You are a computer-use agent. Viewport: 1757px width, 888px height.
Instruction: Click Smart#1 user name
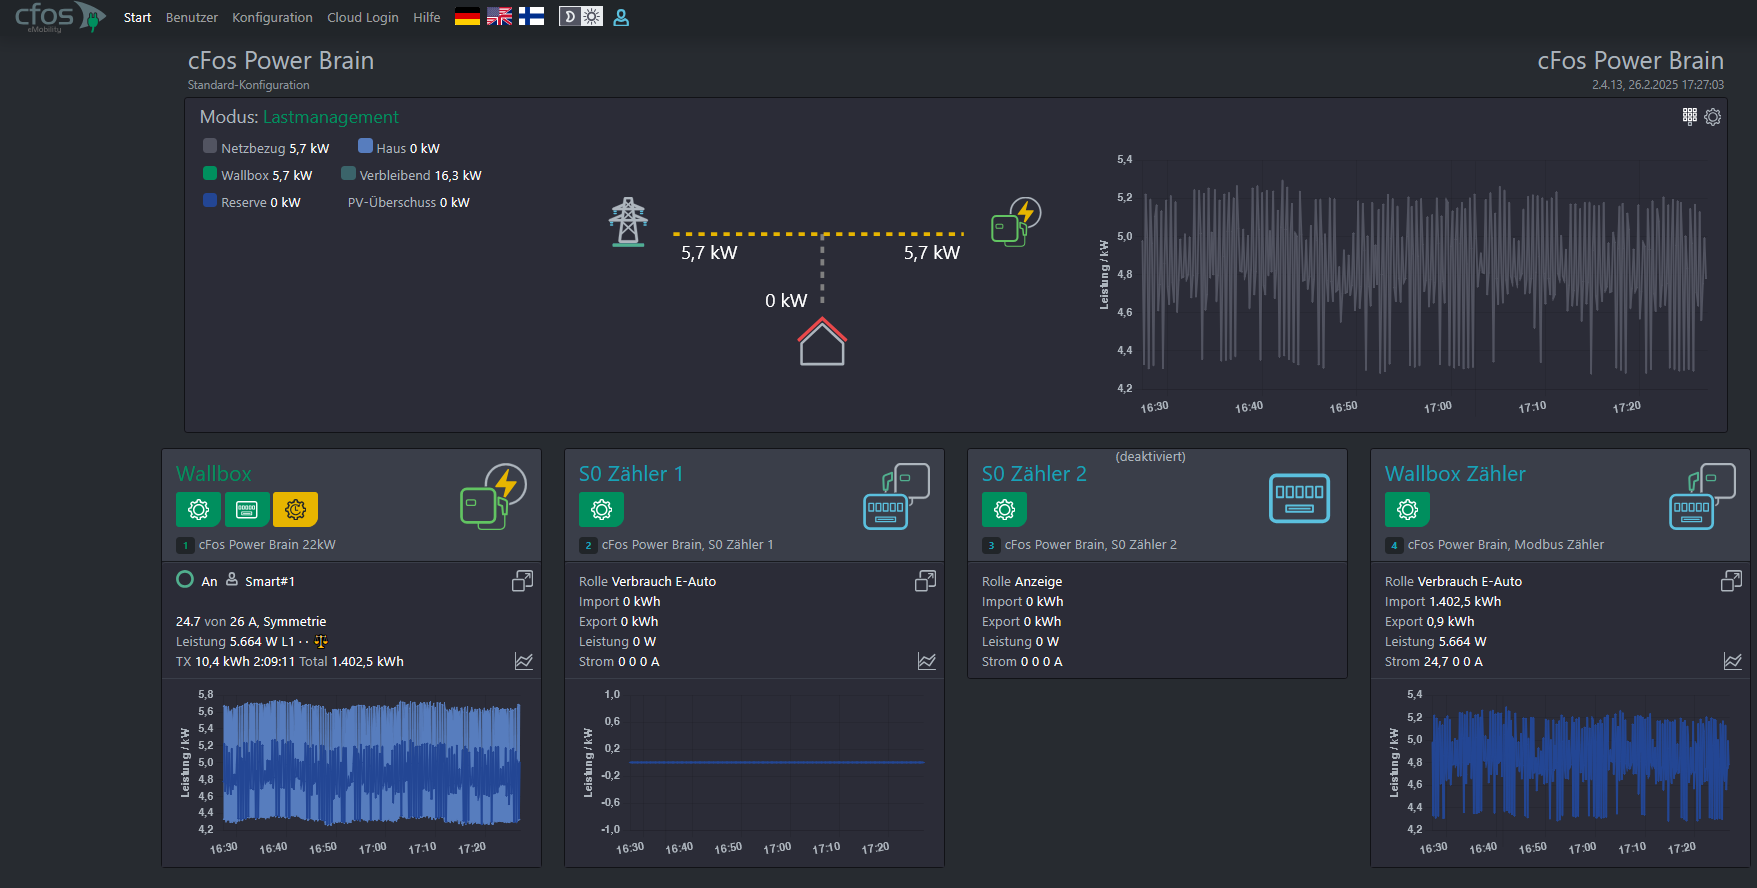[270, 582]
